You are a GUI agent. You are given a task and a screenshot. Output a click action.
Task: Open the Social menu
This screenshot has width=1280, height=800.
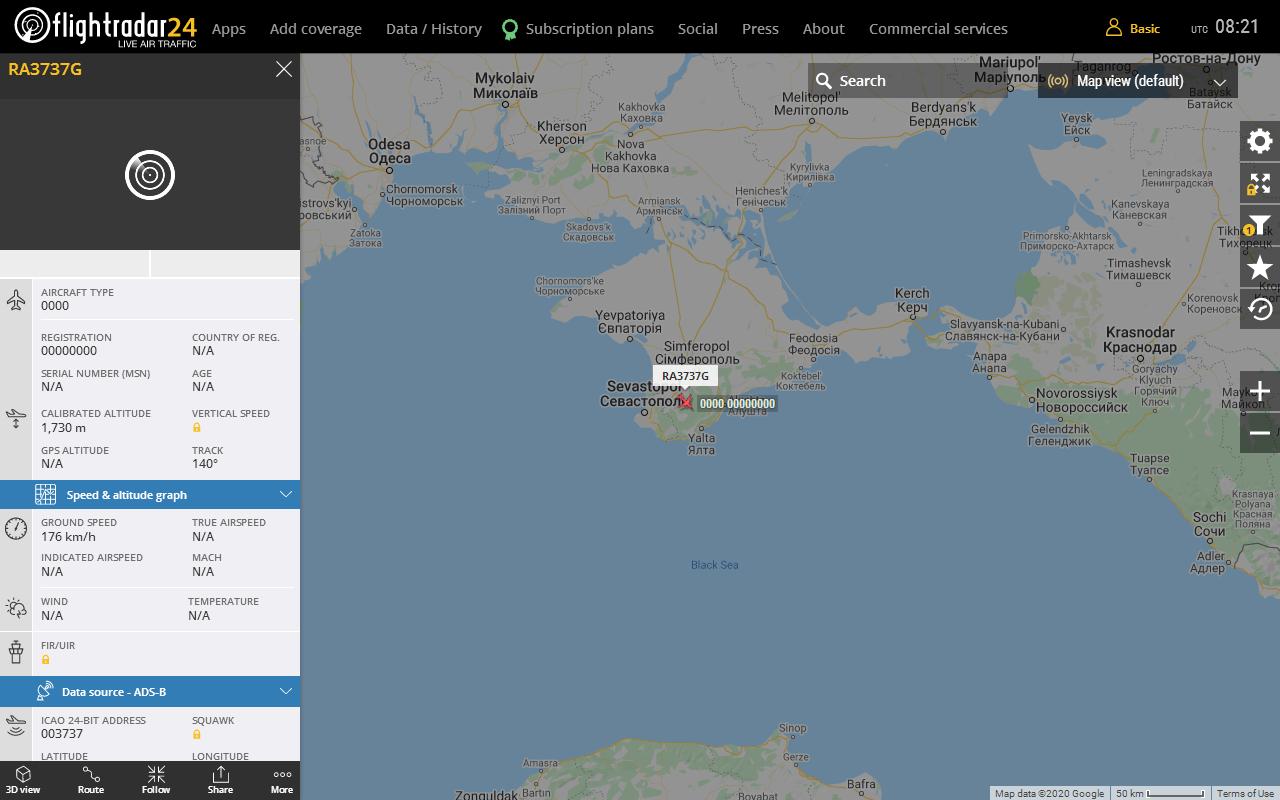point(698,28)
